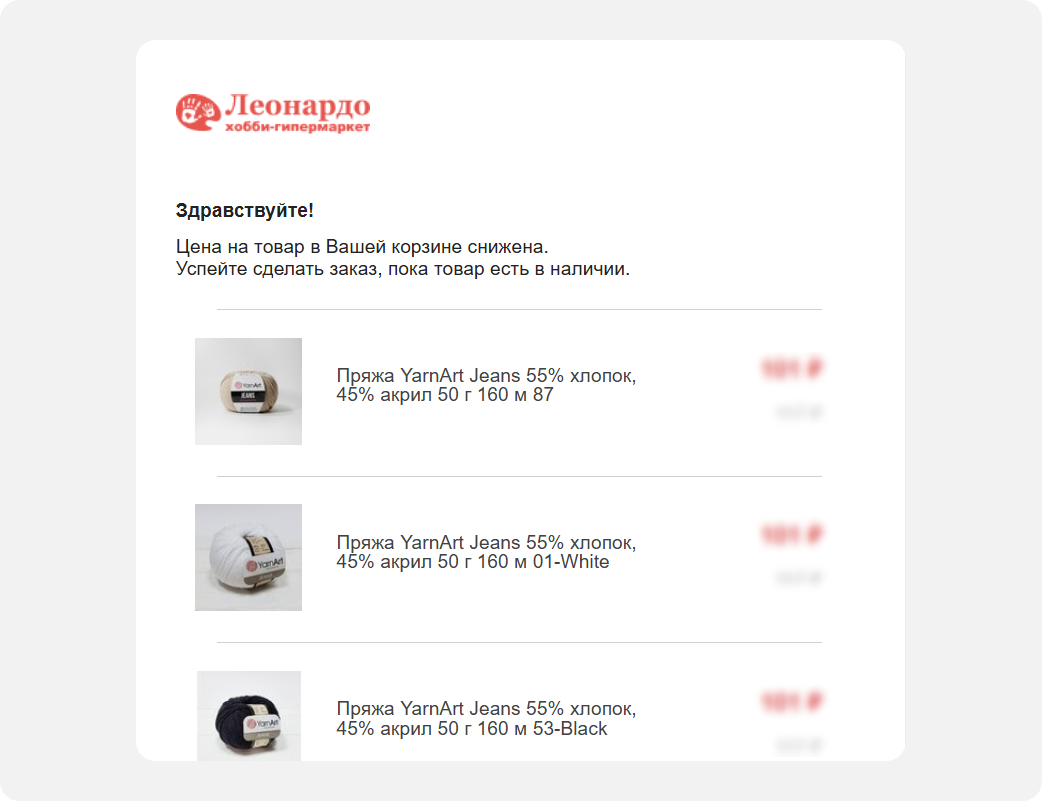Click the Леонардо palette logo icon

click(x=198, y=112)
